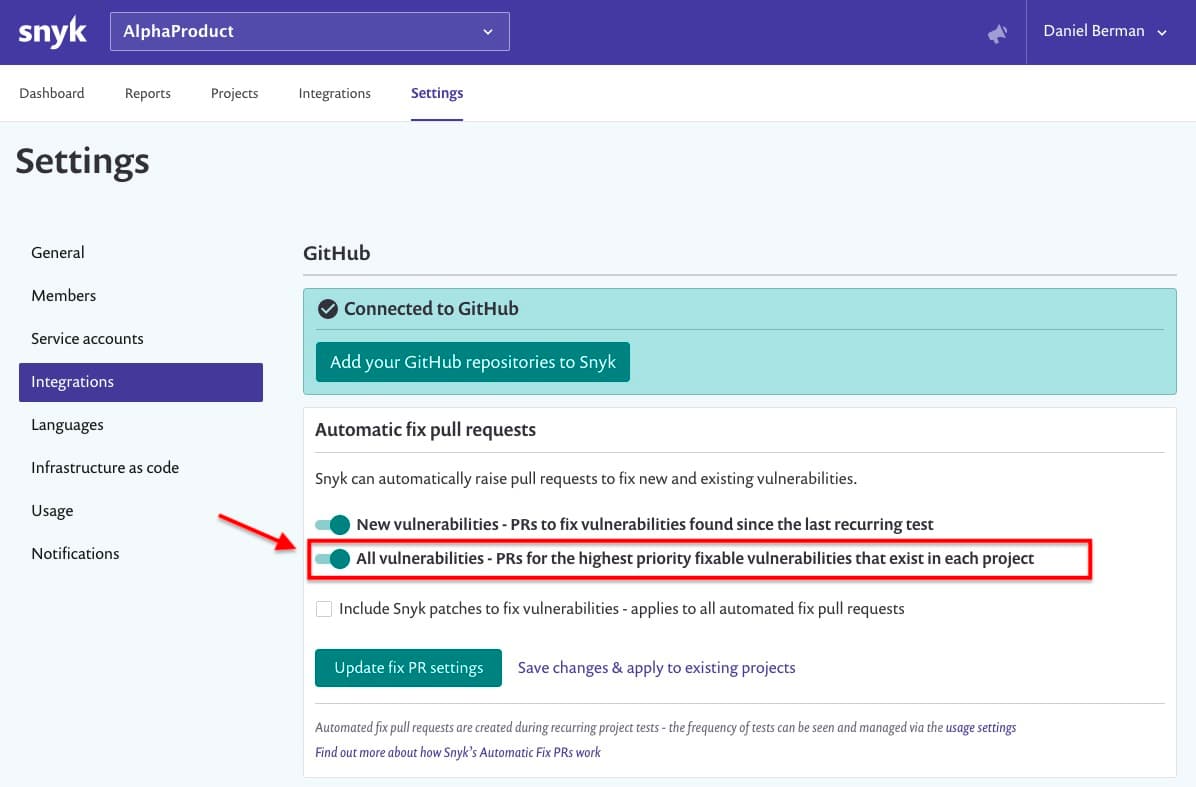This screenshot has height=787, width=1196.
Task: Expand the Daniel Berman user menu
Action: tap(1104, 31)
